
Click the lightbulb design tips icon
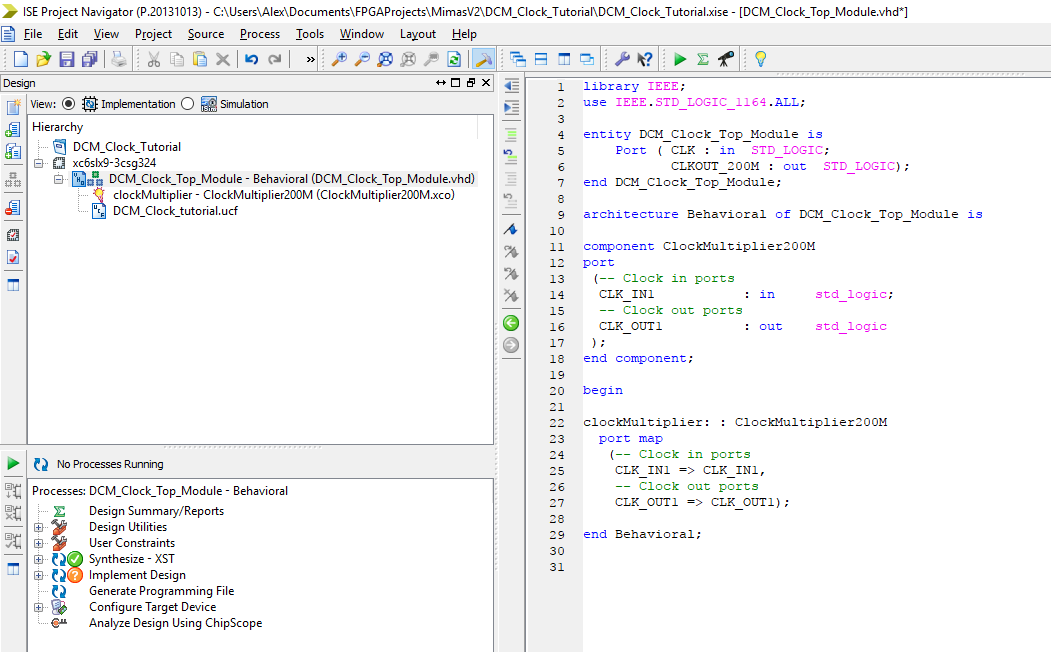pos(760,59)
